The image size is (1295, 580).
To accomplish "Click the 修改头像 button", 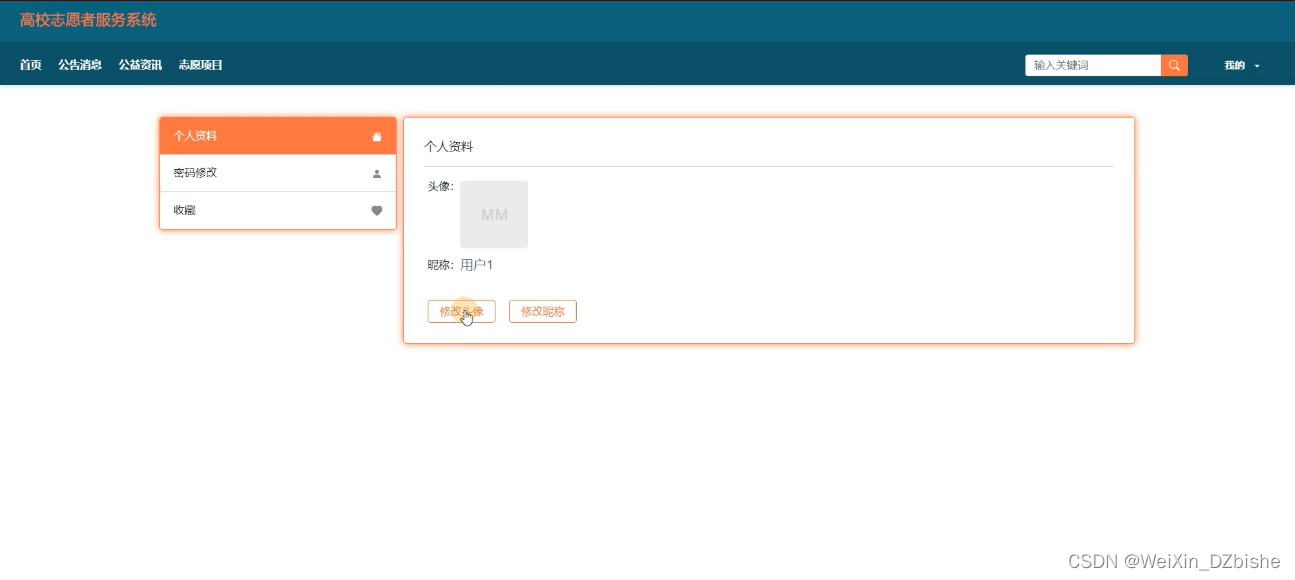I will (461, 311).
